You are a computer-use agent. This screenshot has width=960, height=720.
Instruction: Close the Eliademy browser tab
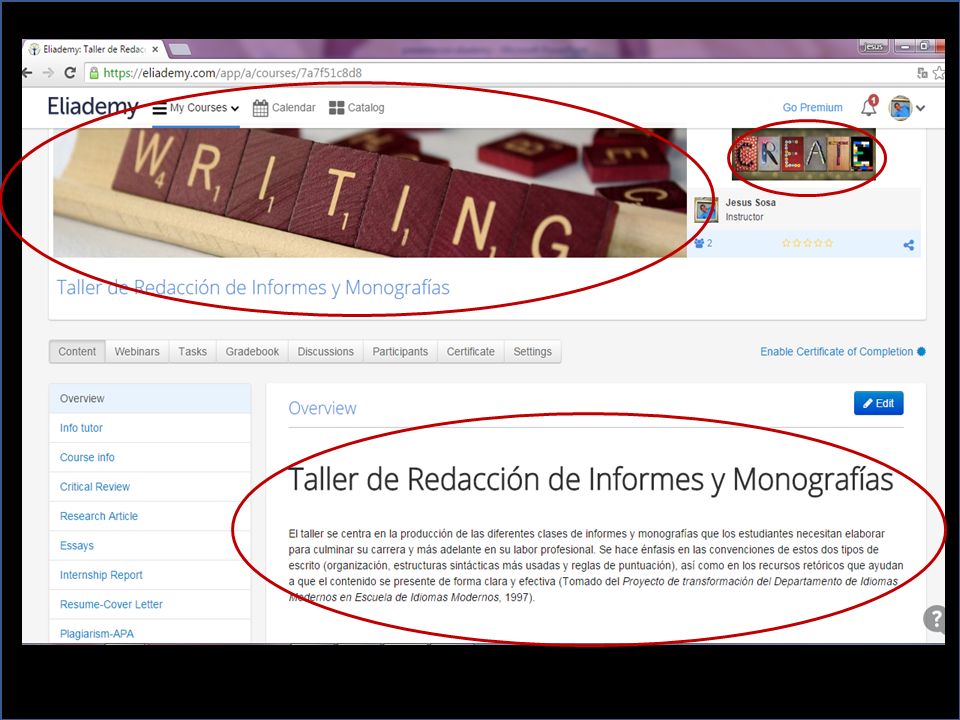pyautogui.click(x=155, y=49)
